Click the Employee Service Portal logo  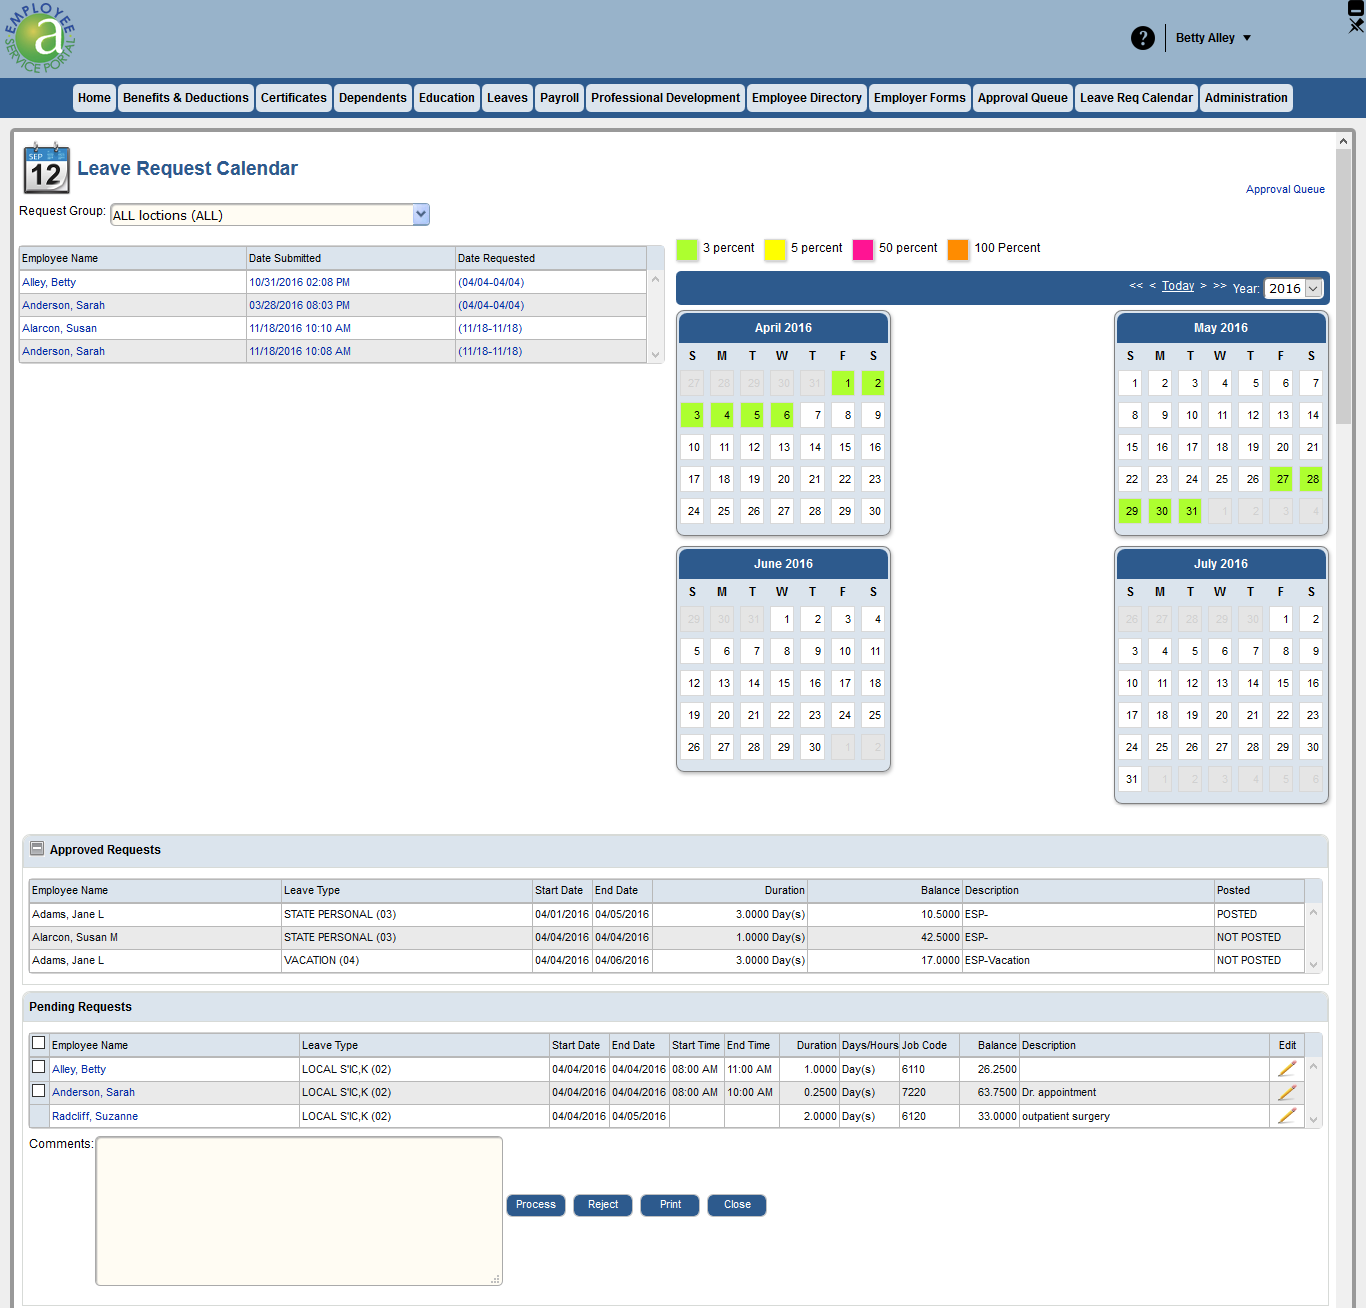pos(40,38)
